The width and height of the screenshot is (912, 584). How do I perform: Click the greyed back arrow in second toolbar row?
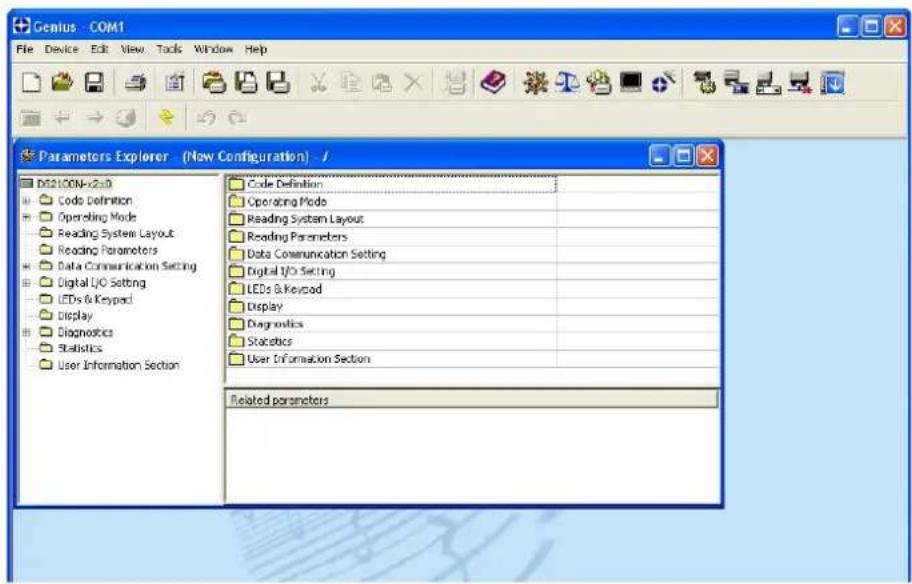pos(62,119)
